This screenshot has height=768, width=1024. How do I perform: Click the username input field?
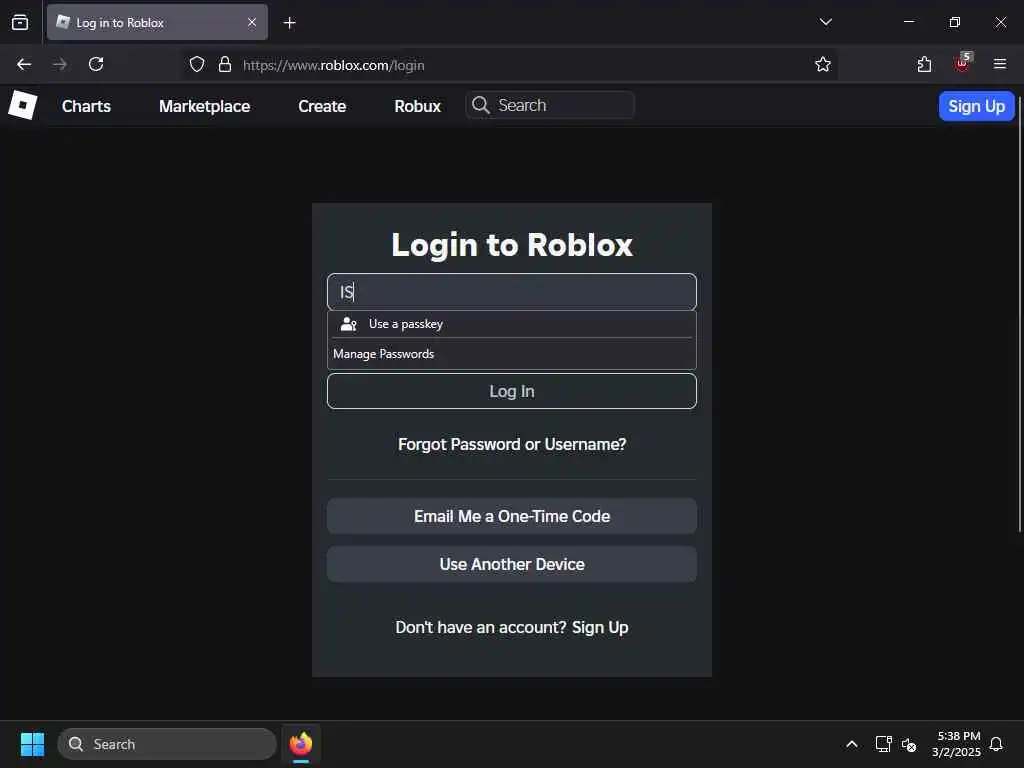[511, 292]
